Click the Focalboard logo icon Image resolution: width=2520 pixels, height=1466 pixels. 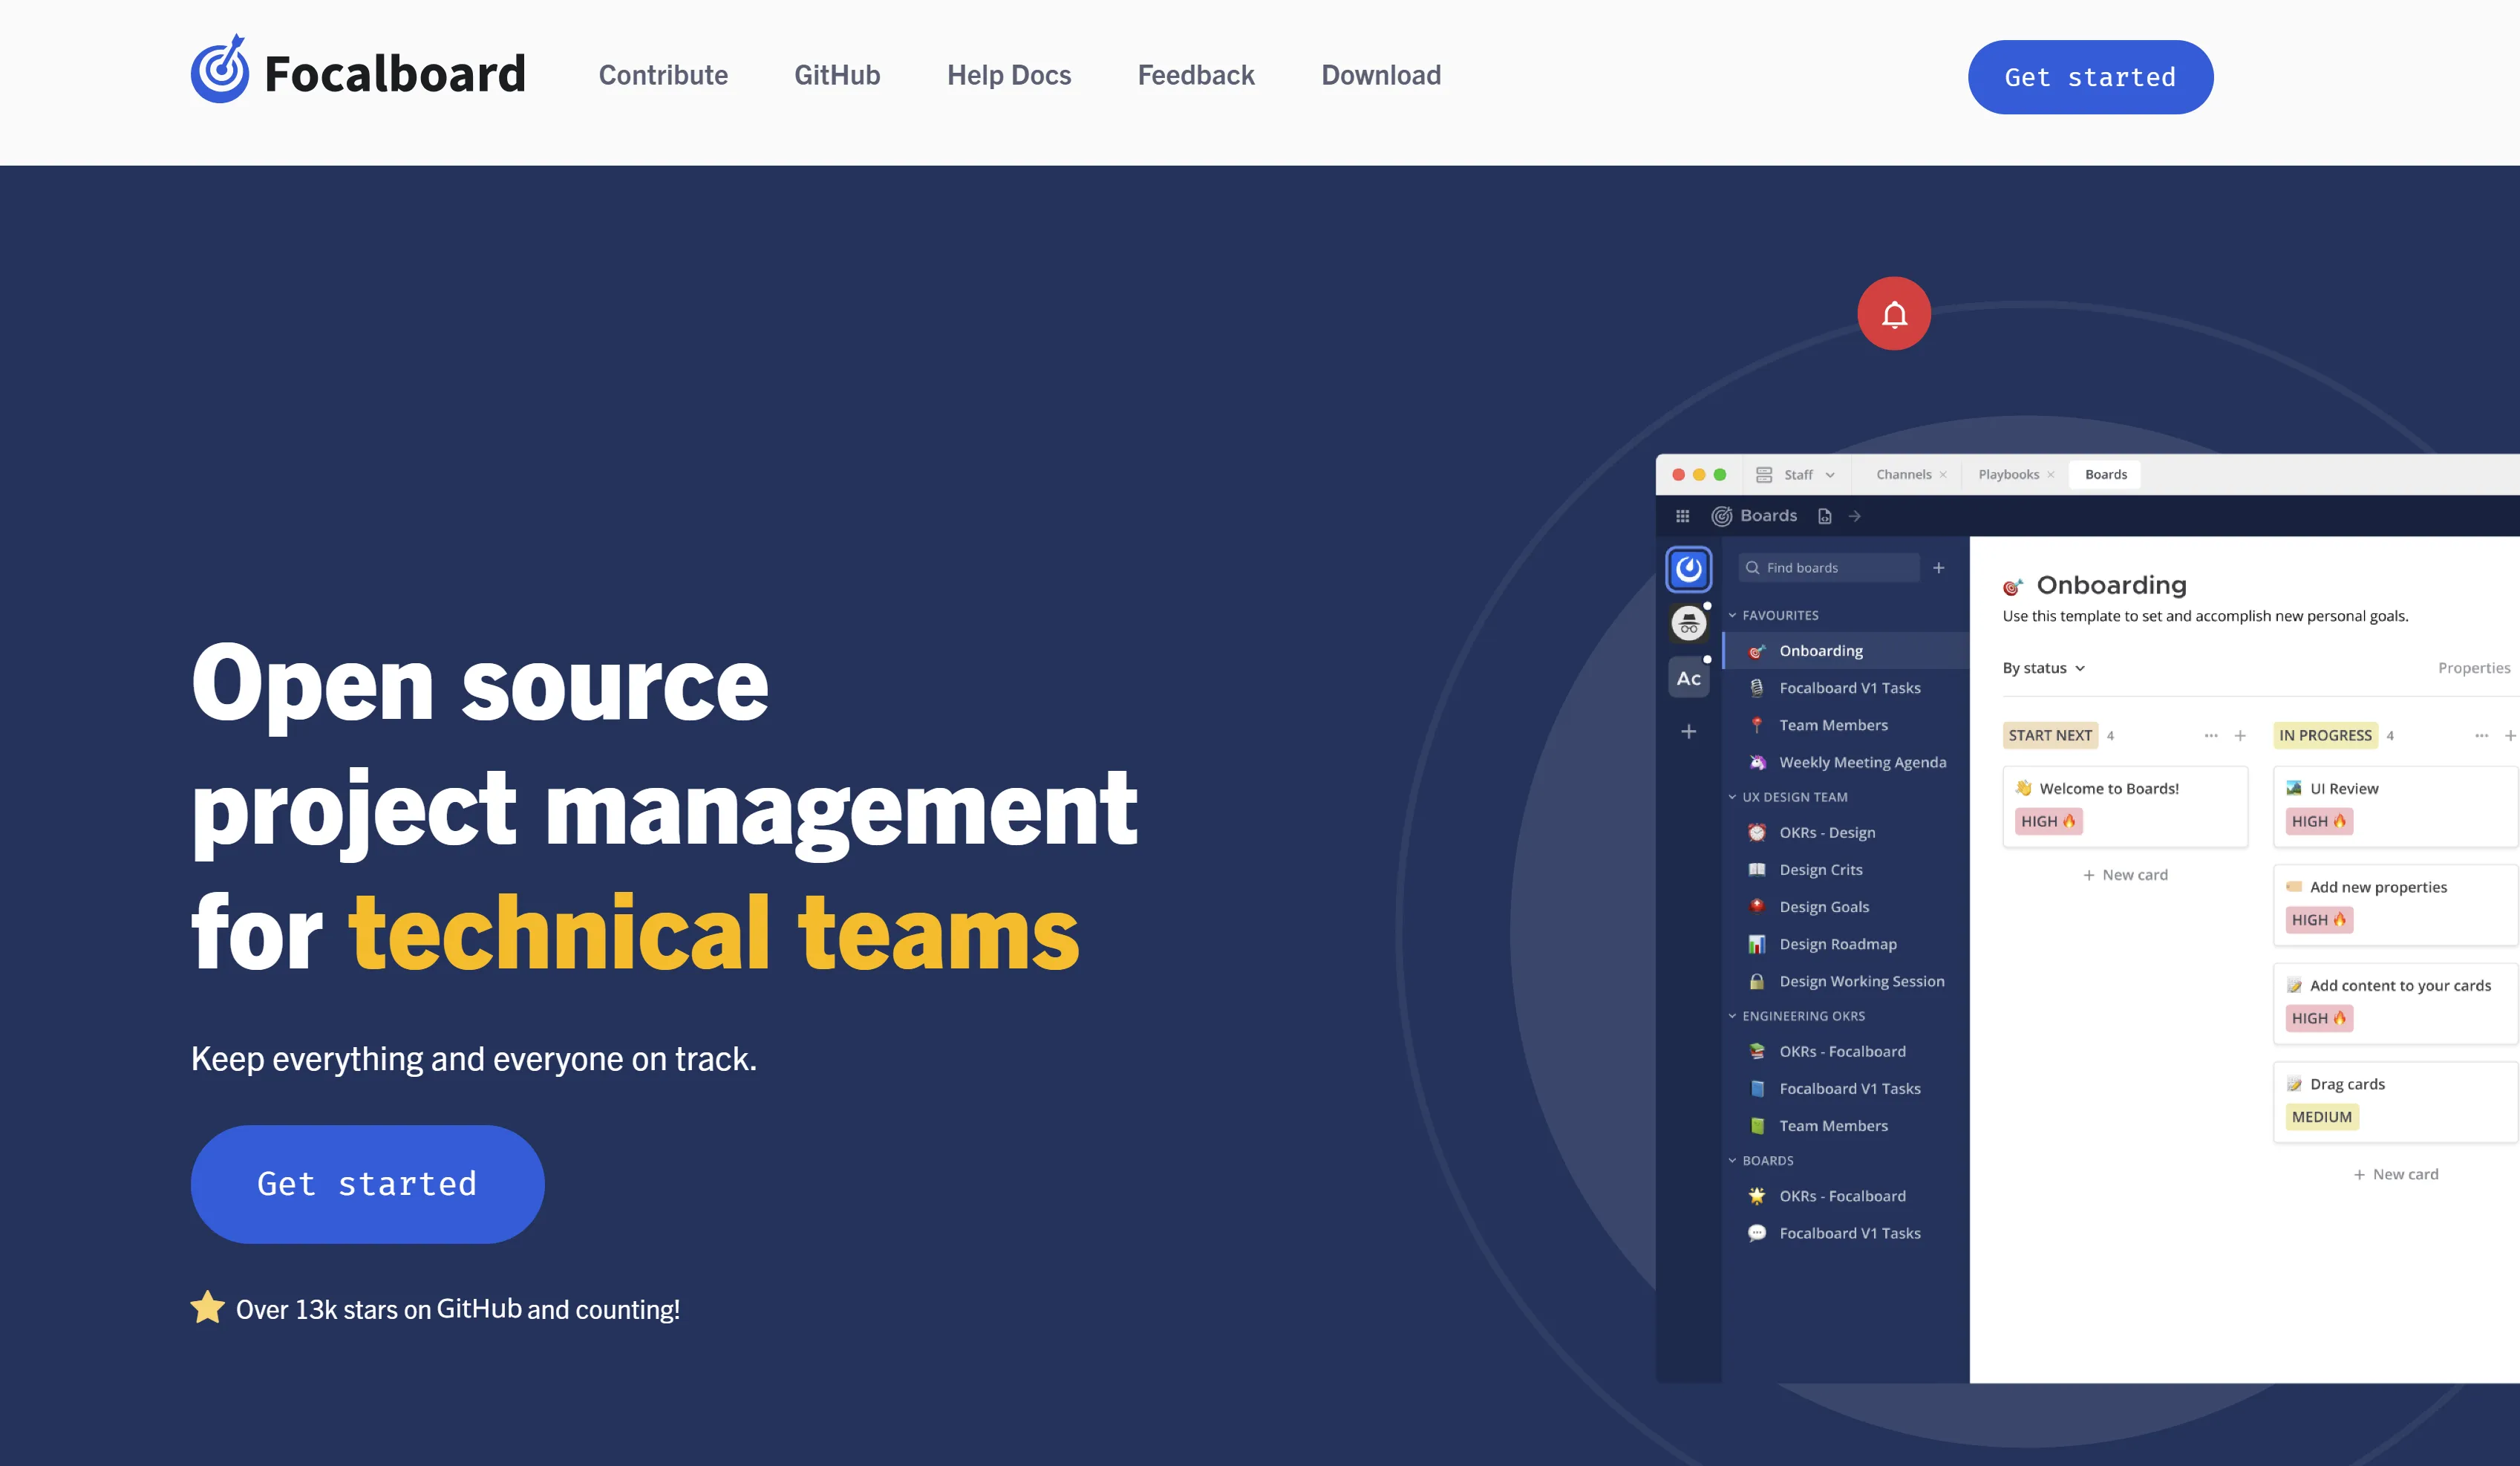pos(220,70)
